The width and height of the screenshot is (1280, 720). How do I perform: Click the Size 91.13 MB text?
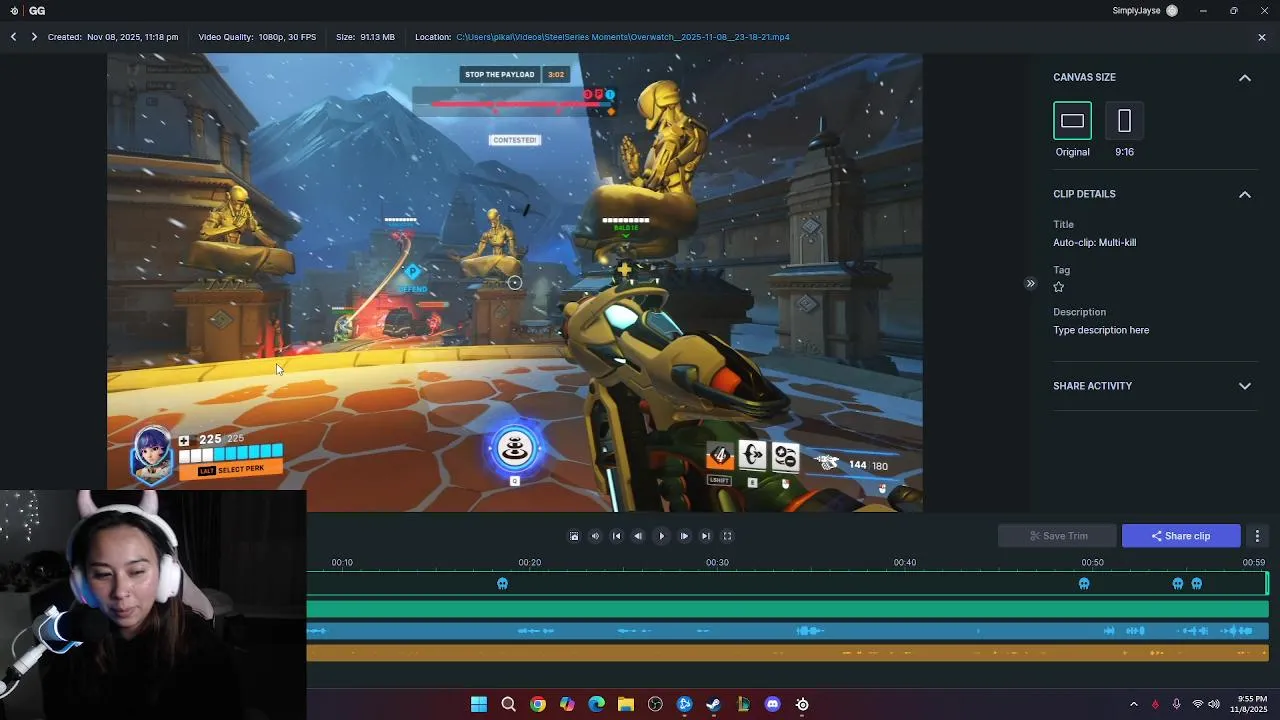[x=365, y=37]
